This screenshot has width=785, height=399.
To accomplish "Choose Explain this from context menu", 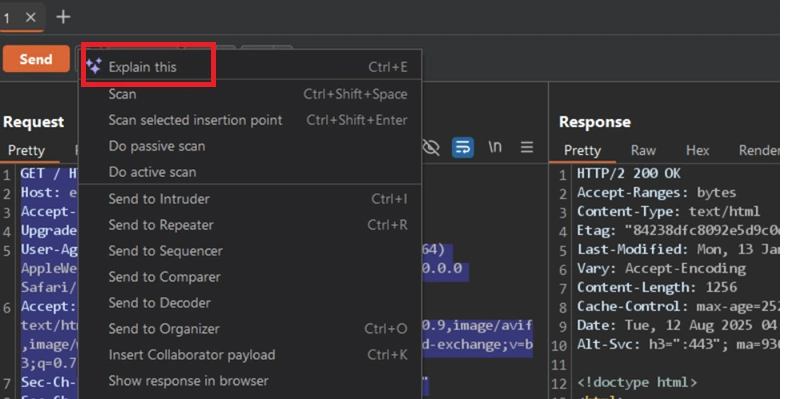I will tap(250, 67).
